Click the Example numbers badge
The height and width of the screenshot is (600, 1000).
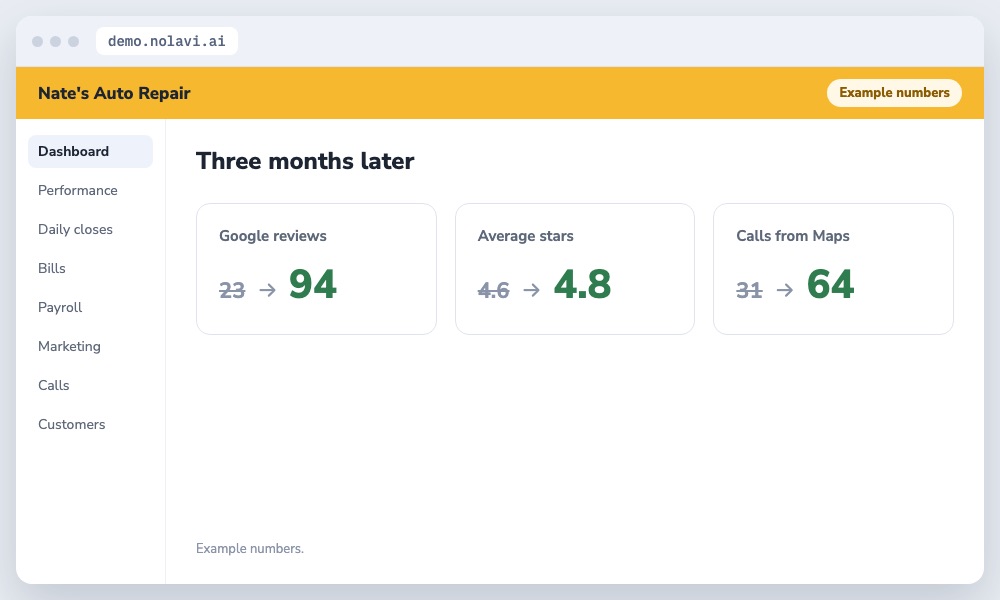pyautogui.click(x=894, y=92)
